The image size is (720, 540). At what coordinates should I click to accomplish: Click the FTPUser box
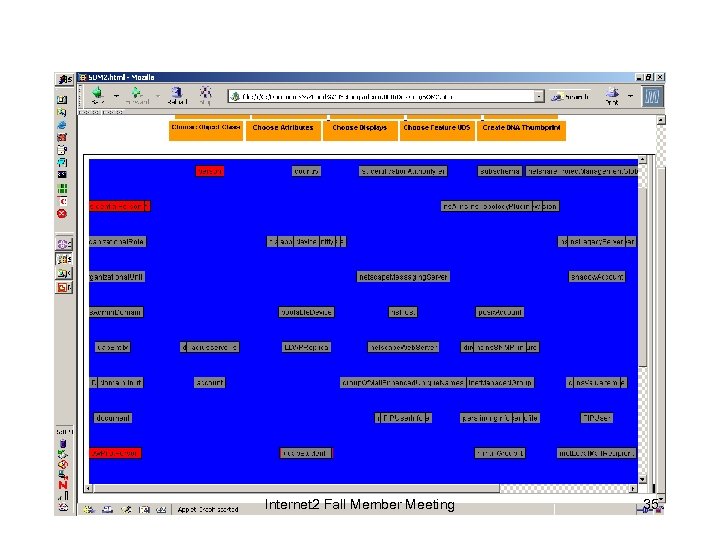[596, 418]
